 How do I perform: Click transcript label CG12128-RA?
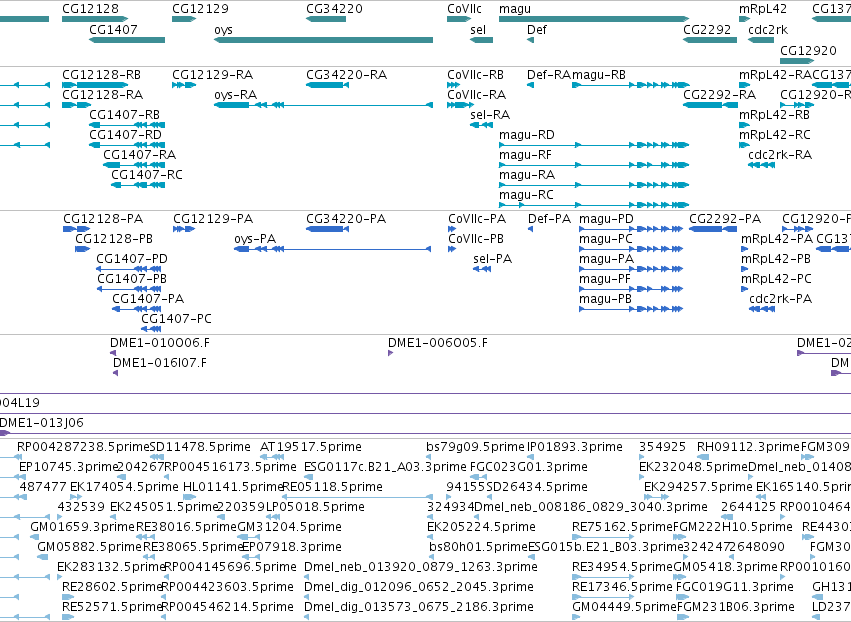click(103, 95)
